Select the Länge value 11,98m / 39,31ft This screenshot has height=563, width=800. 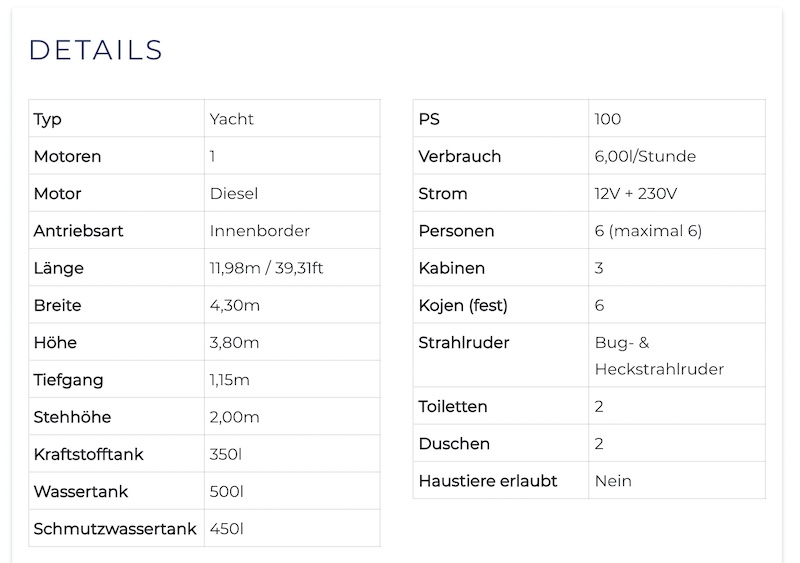coord(266,268)
